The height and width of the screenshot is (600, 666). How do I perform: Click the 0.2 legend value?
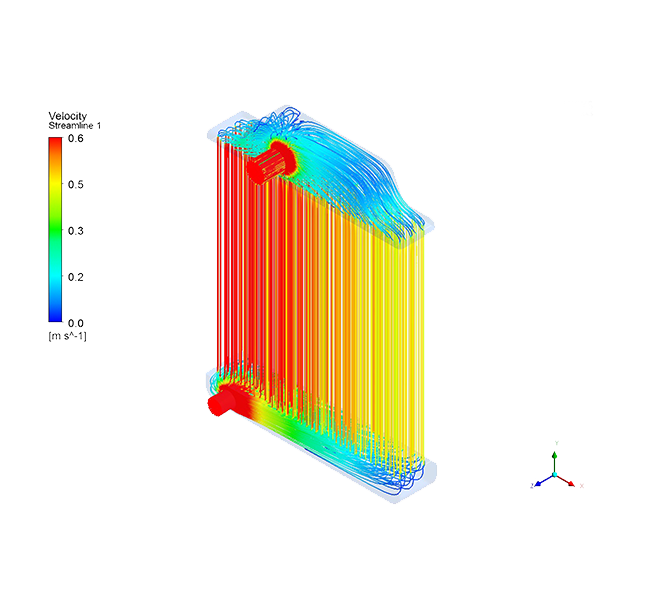pyautogui.click(x=76, y=277)
